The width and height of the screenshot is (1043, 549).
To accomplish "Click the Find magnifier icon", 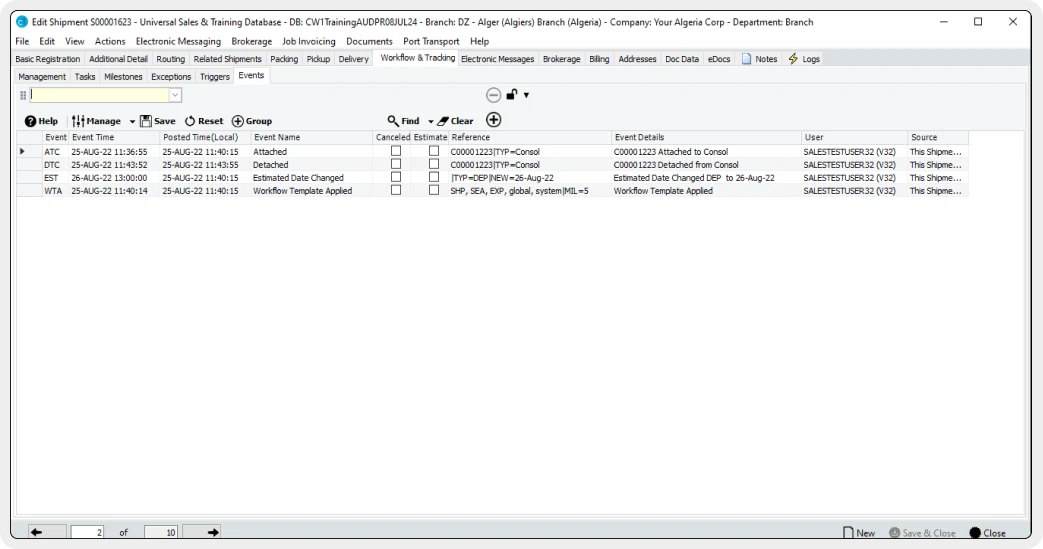I will coord(394,121).
